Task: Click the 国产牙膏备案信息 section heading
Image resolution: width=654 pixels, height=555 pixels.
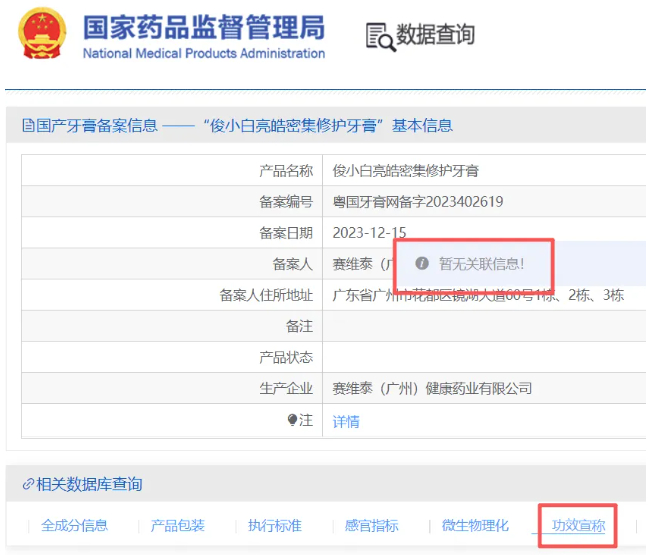Action: [97, 125]
